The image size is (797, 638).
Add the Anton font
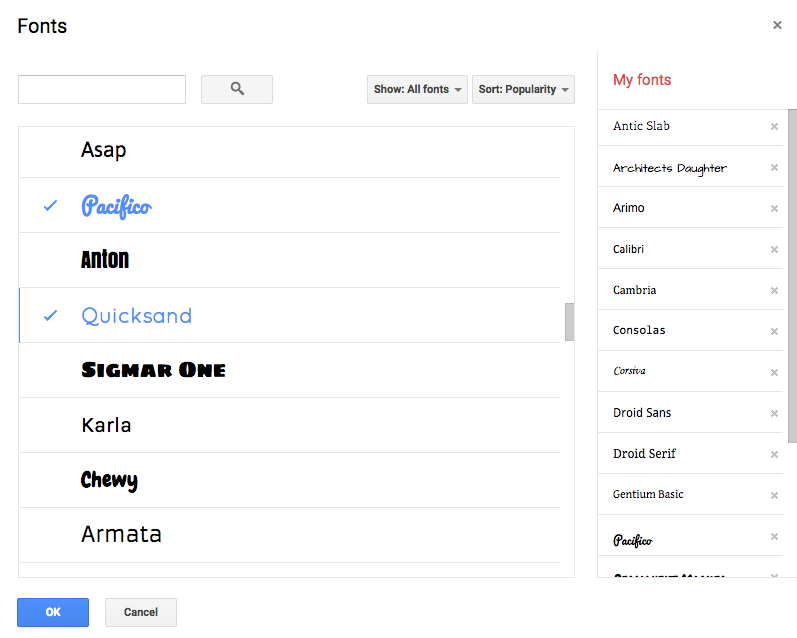(x=289, y=260)
